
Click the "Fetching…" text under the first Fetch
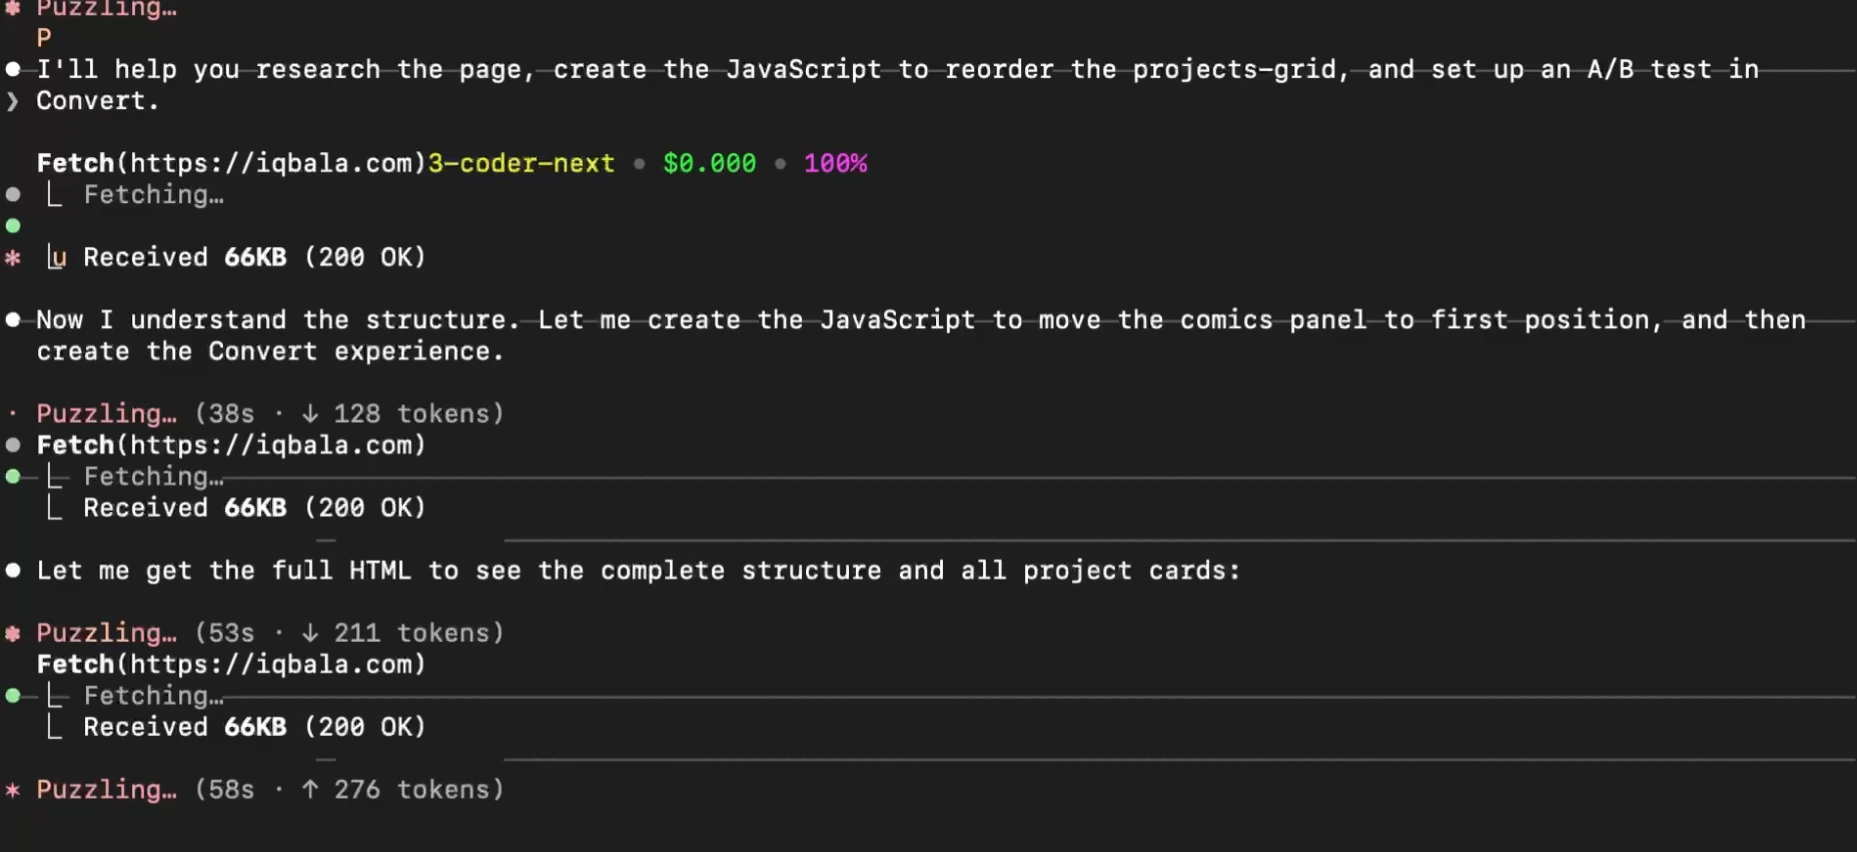(153, 195)
